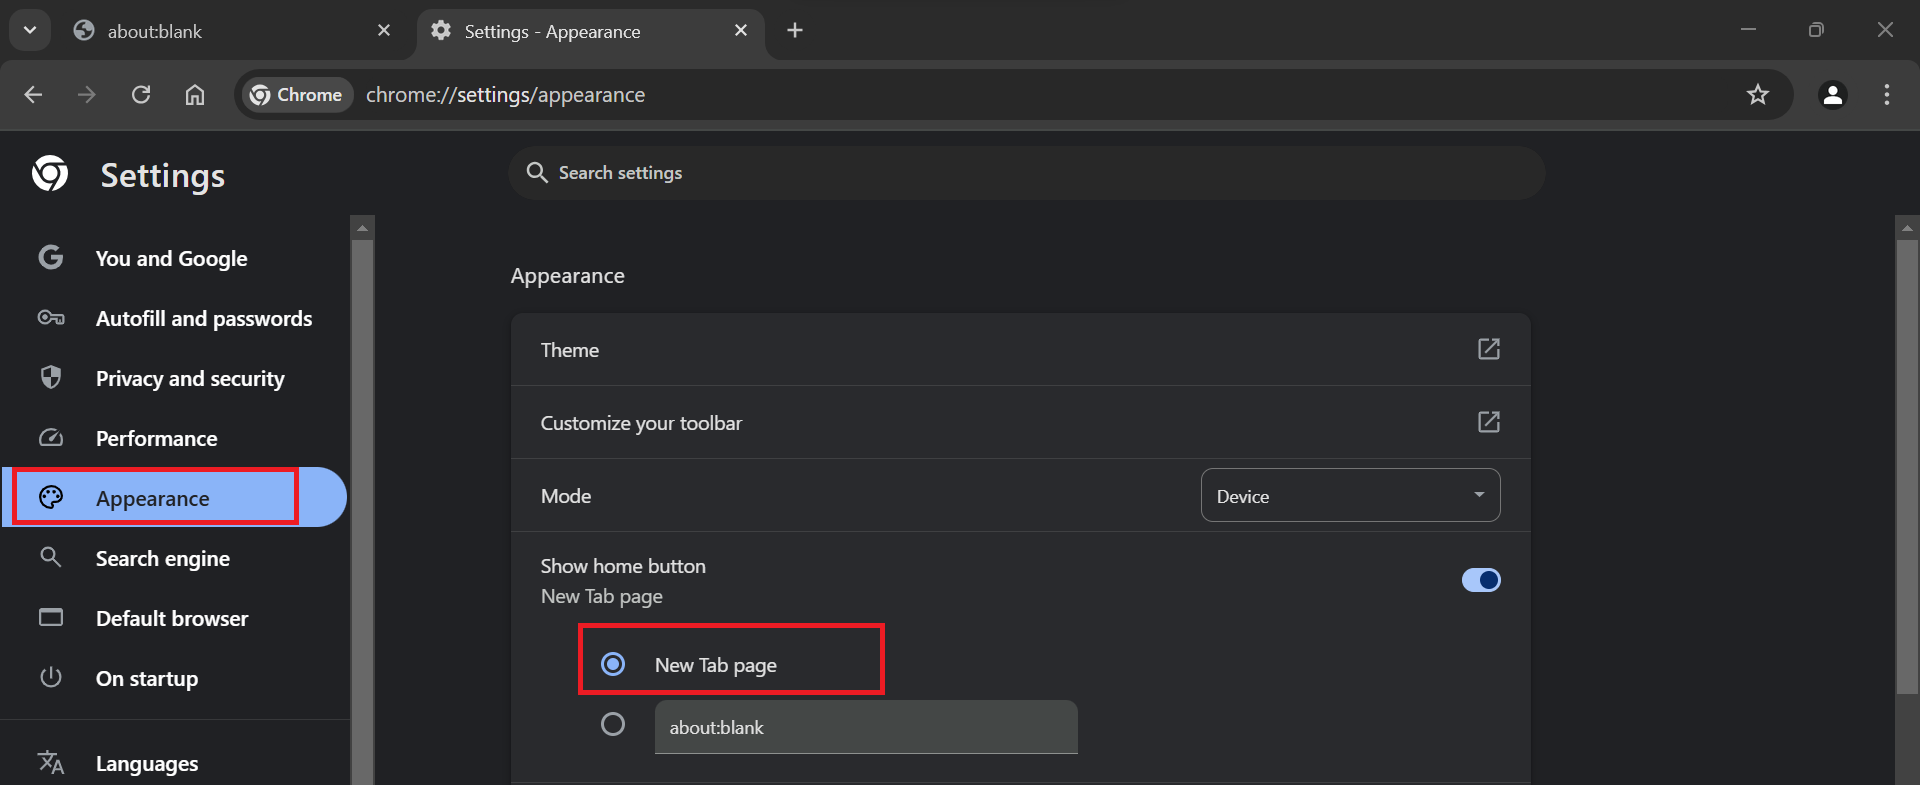This screenshot has height=785, width=1920.
Task: Click the magnifier icon for Search engine
Action: point(50,557)
